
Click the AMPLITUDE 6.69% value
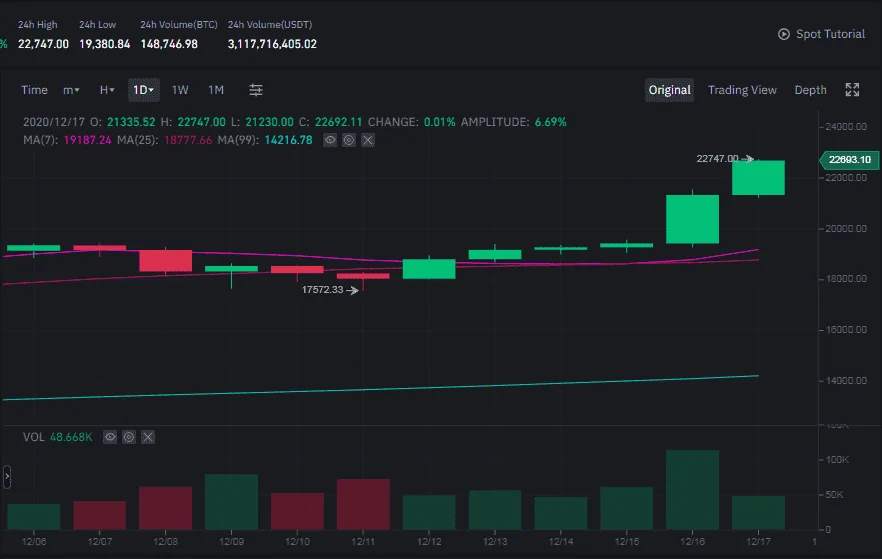551,122
